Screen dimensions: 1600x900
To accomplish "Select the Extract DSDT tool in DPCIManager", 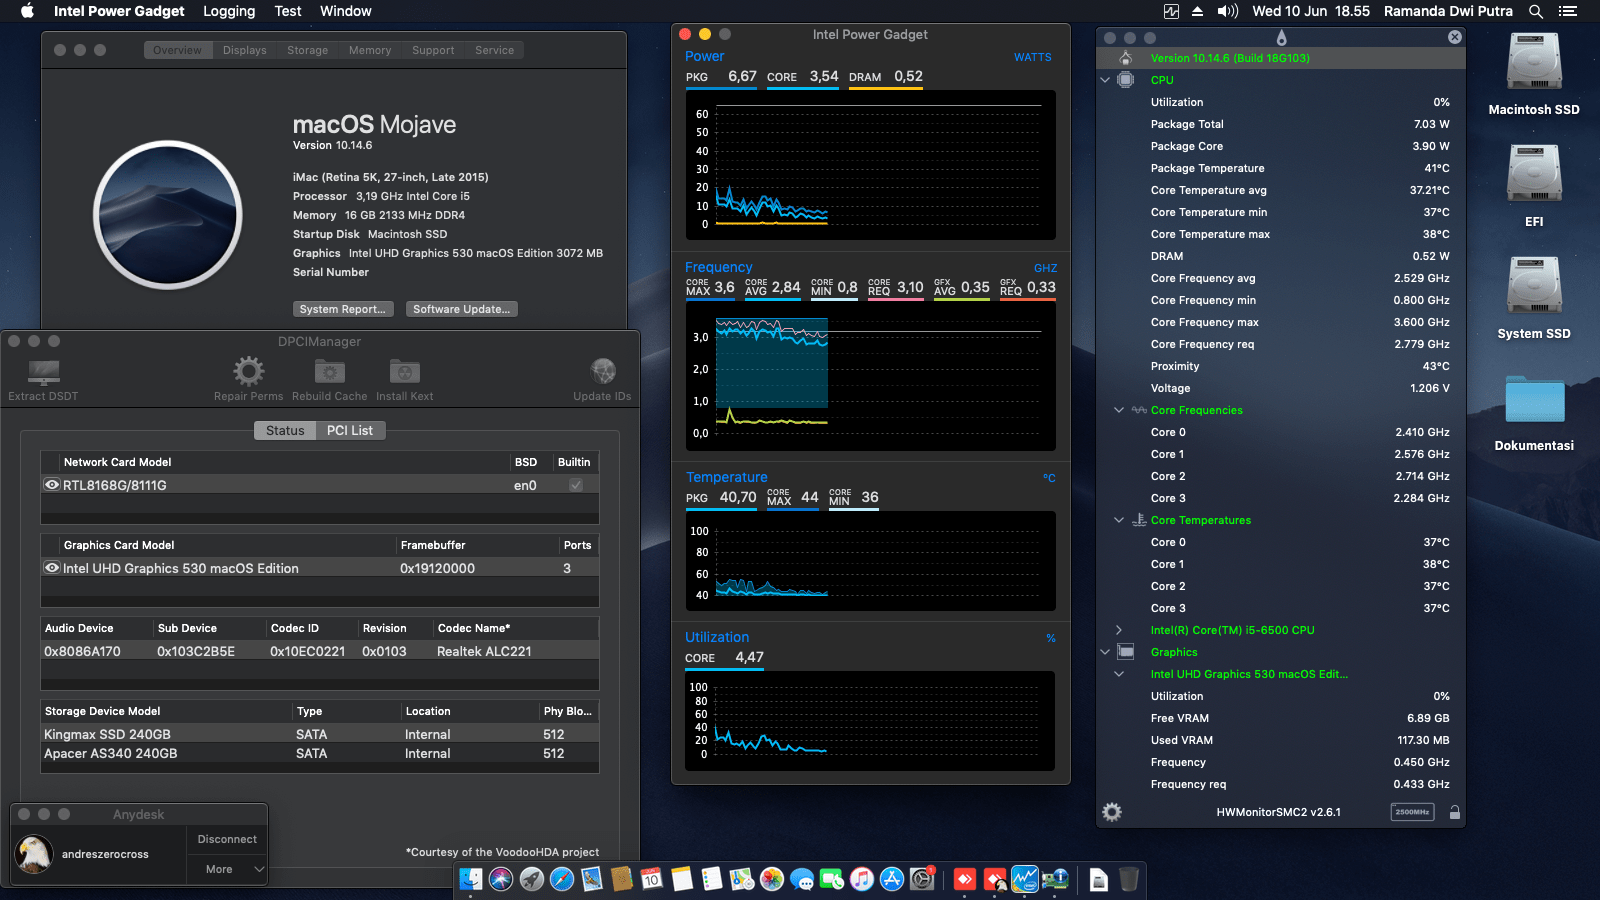I will click(x=41, y=375).
